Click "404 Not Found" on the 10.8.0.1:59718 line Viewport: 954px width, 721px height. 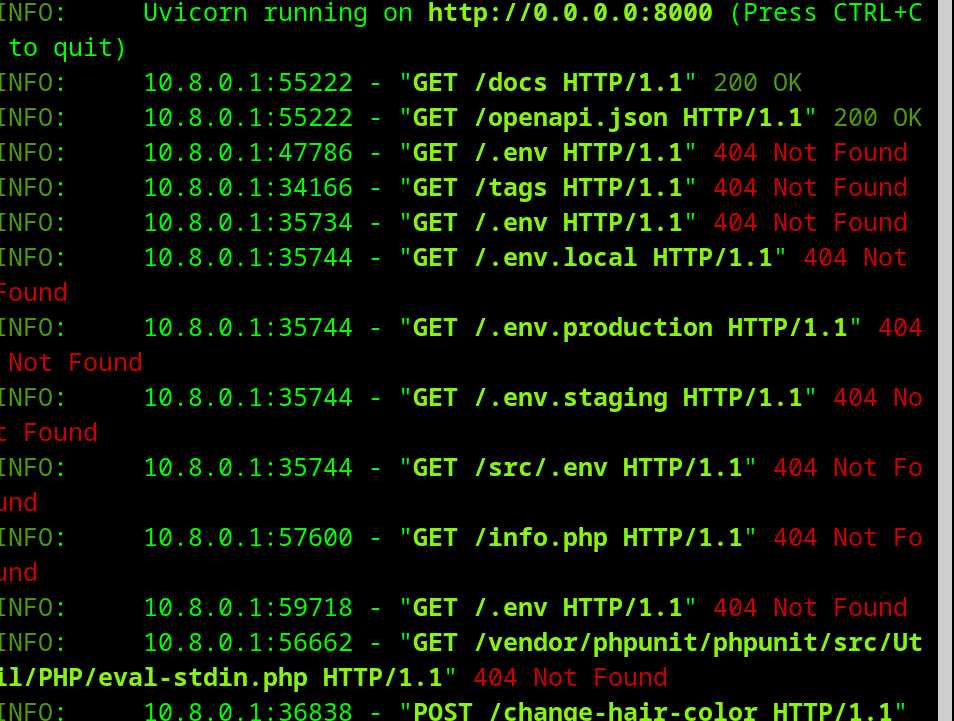(x=810, y=608)
